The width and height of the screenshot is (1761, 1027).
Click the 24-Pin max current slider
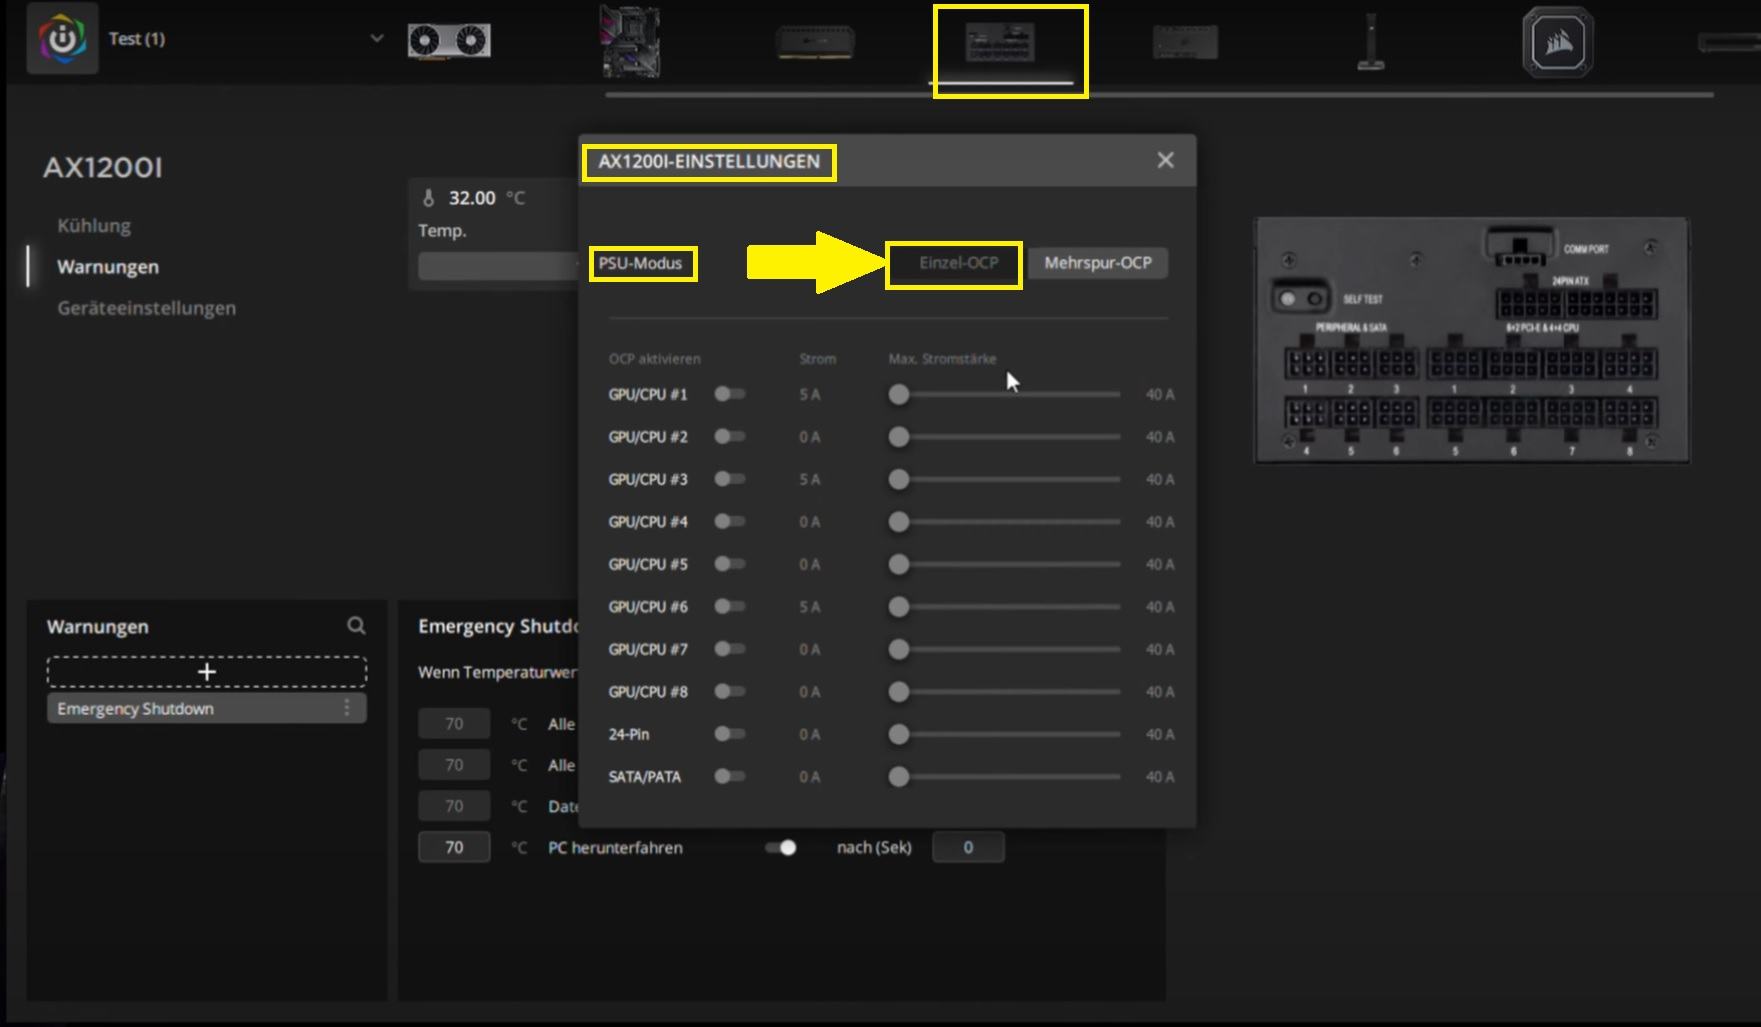pos(1004,734)
